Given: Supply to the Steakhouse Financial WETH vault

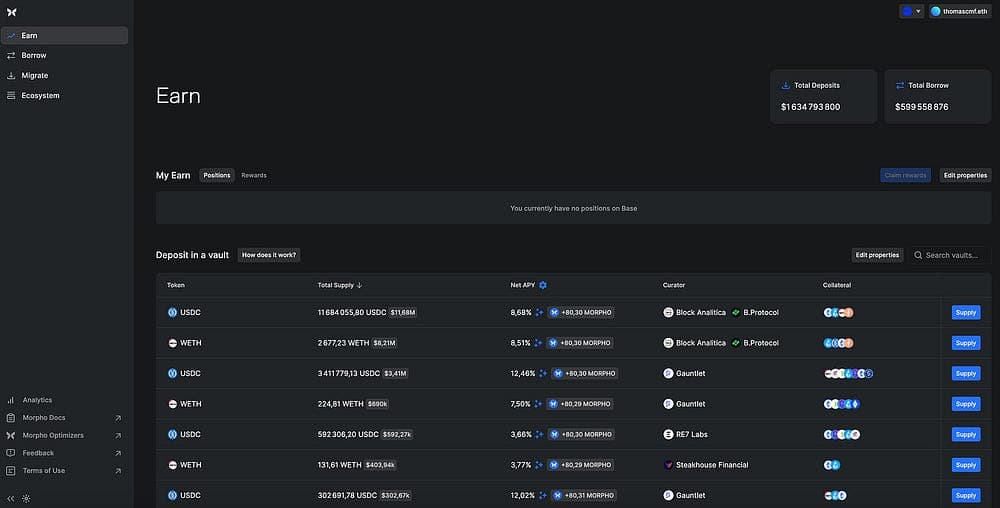Looking at the screenshot, I should (966, 465).
